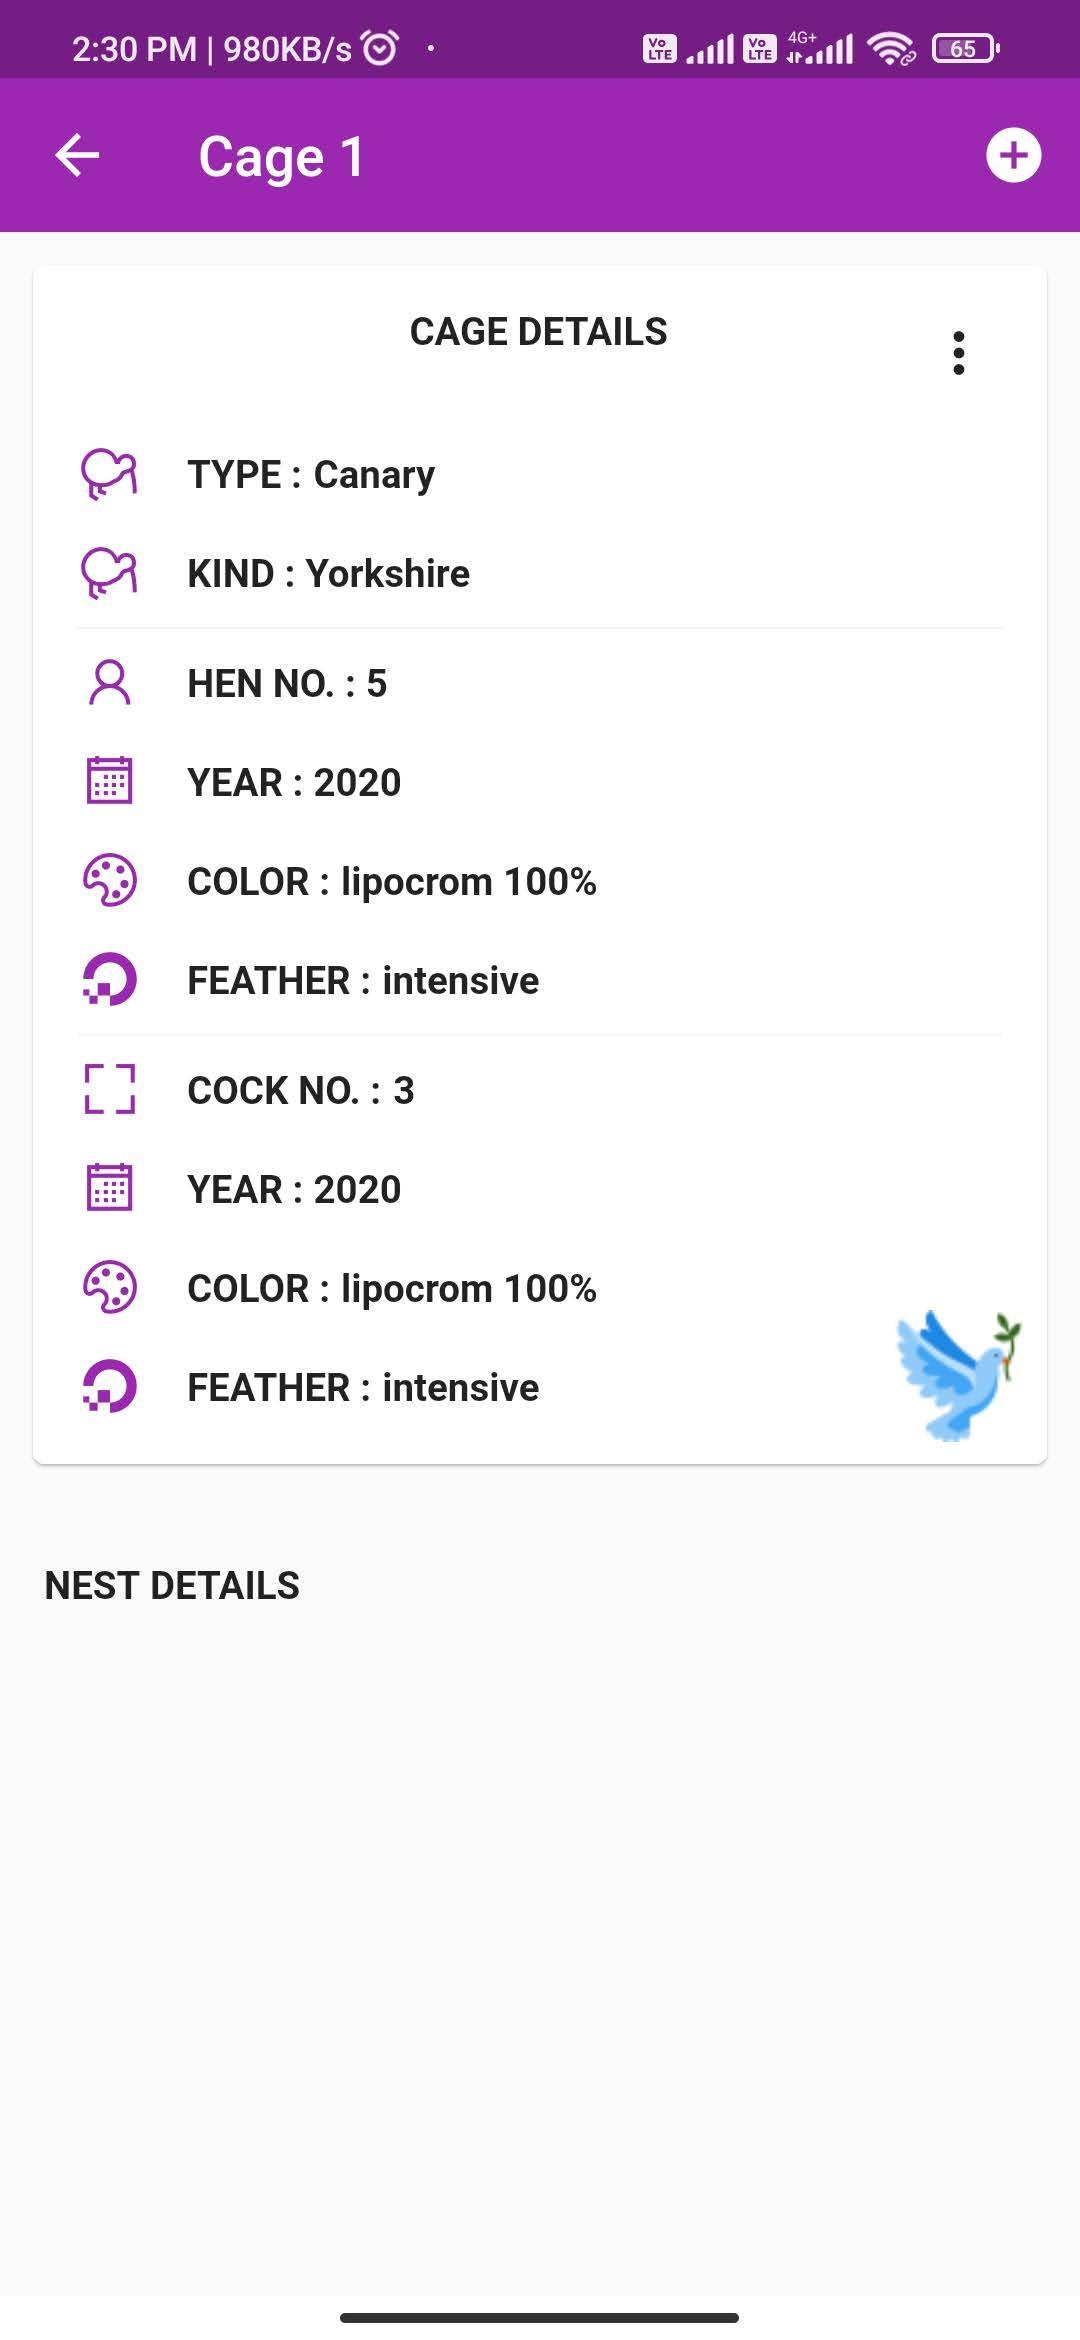Tap the battery indicator in status bar
Screen dimensions: 1080x2340
(x=965, y=48)
